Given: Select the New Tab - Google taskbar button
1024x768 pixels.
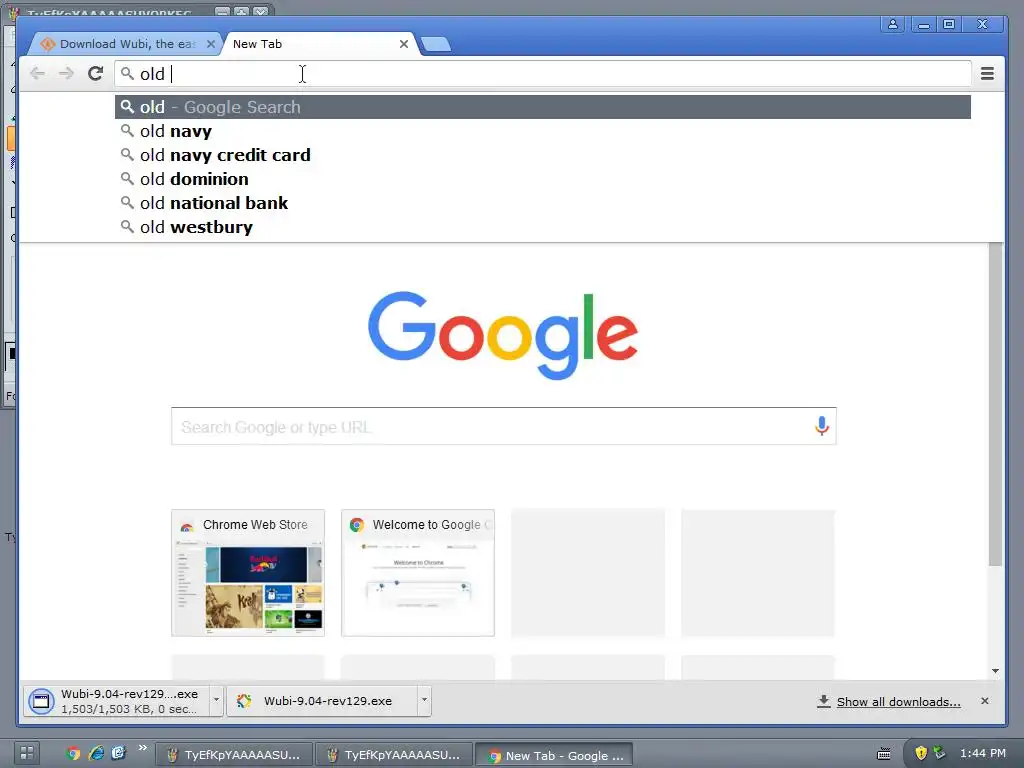Looking at the screenshot, I should point(554,755).
